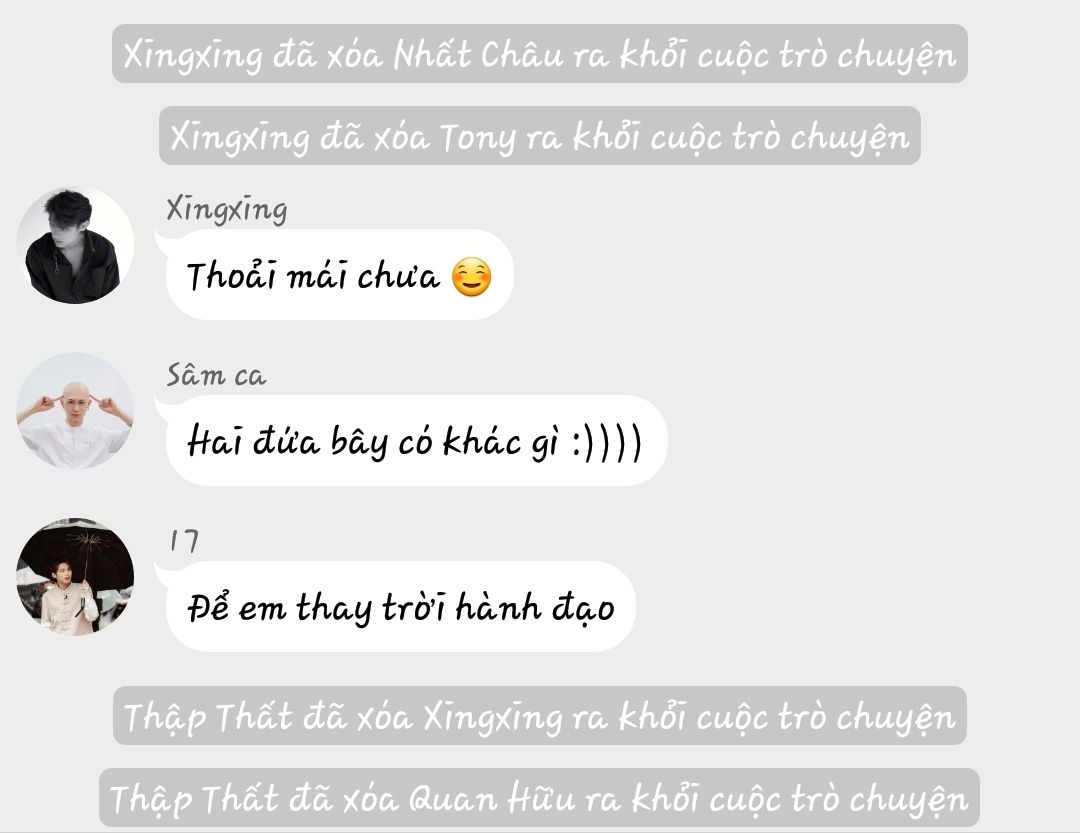Viewport: 1080px width, 833px height.
Task: Click the word 'hành đạo' in 17's message
Action: click(x=535, y=608)
